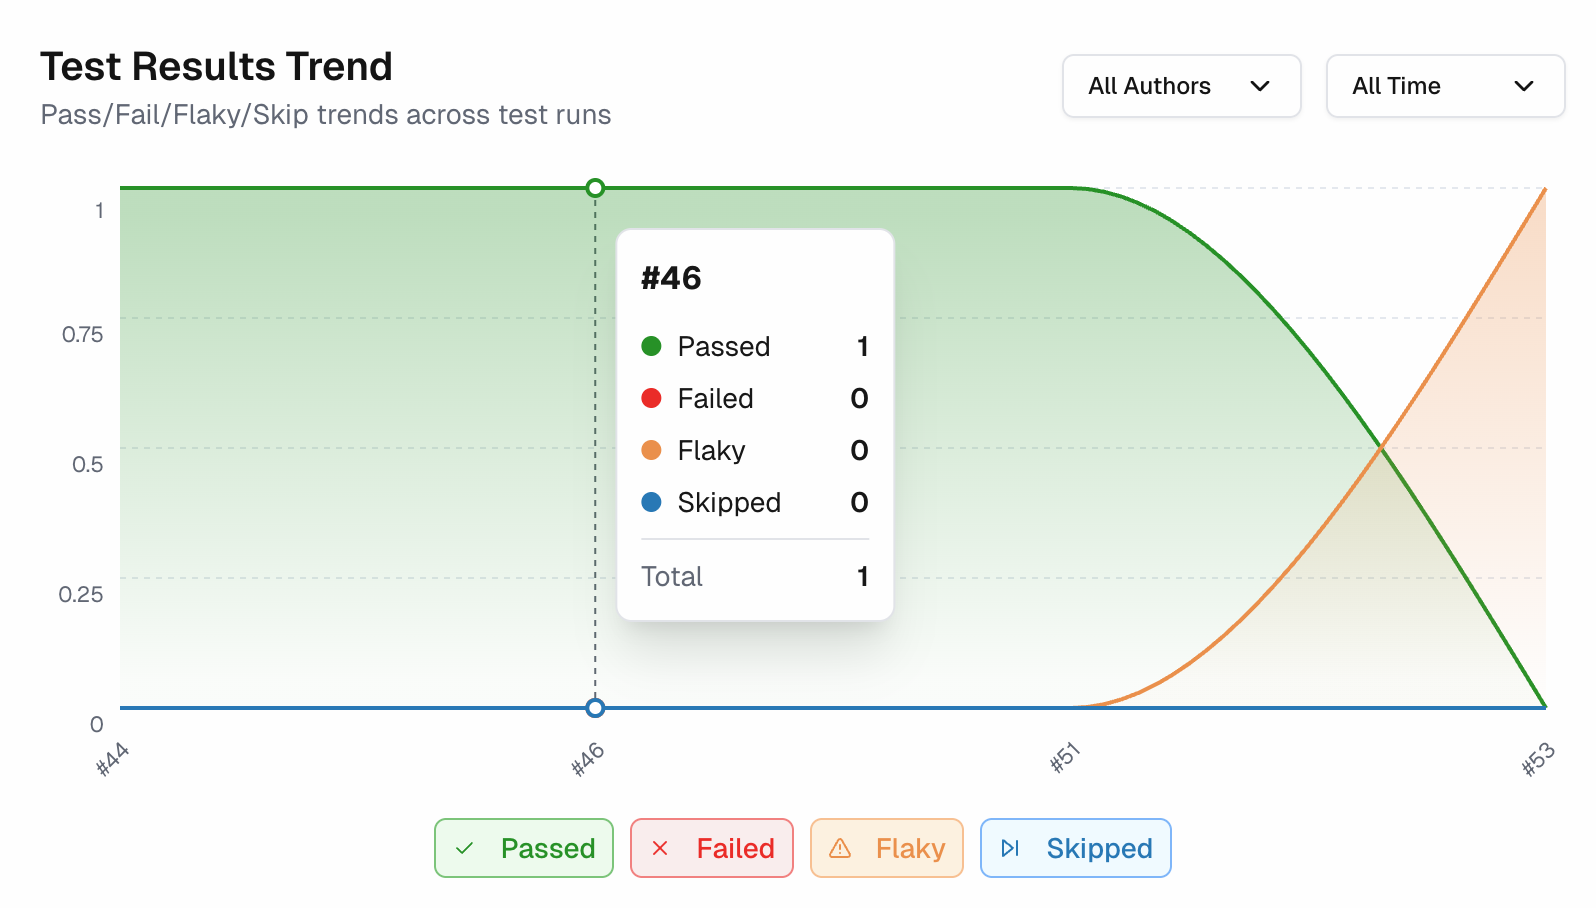The image size is (1596, 908).
Task: Click the red X icon in Failed legend
Action: [x=658, y=848]
